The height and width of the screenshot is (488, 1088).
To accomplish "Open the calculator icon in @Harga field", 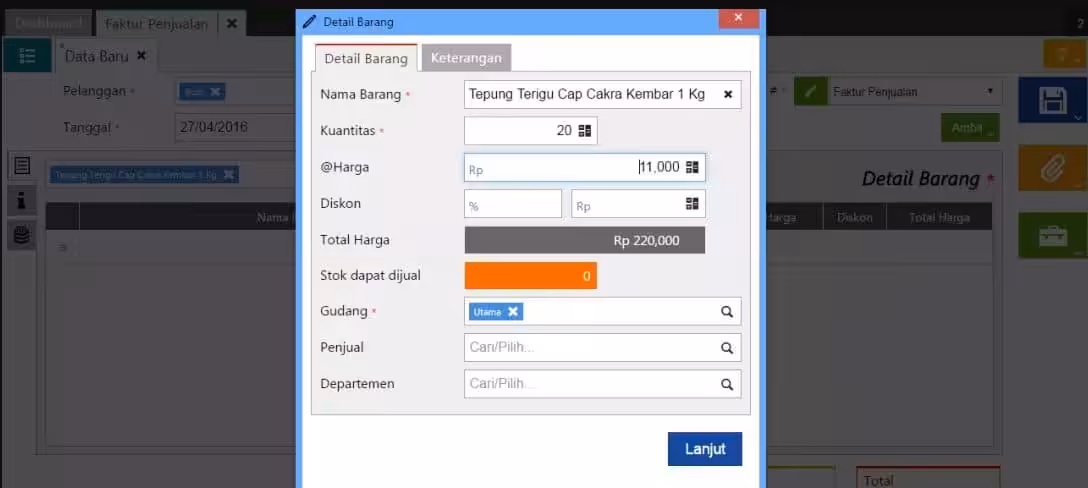I will point(692,167).
